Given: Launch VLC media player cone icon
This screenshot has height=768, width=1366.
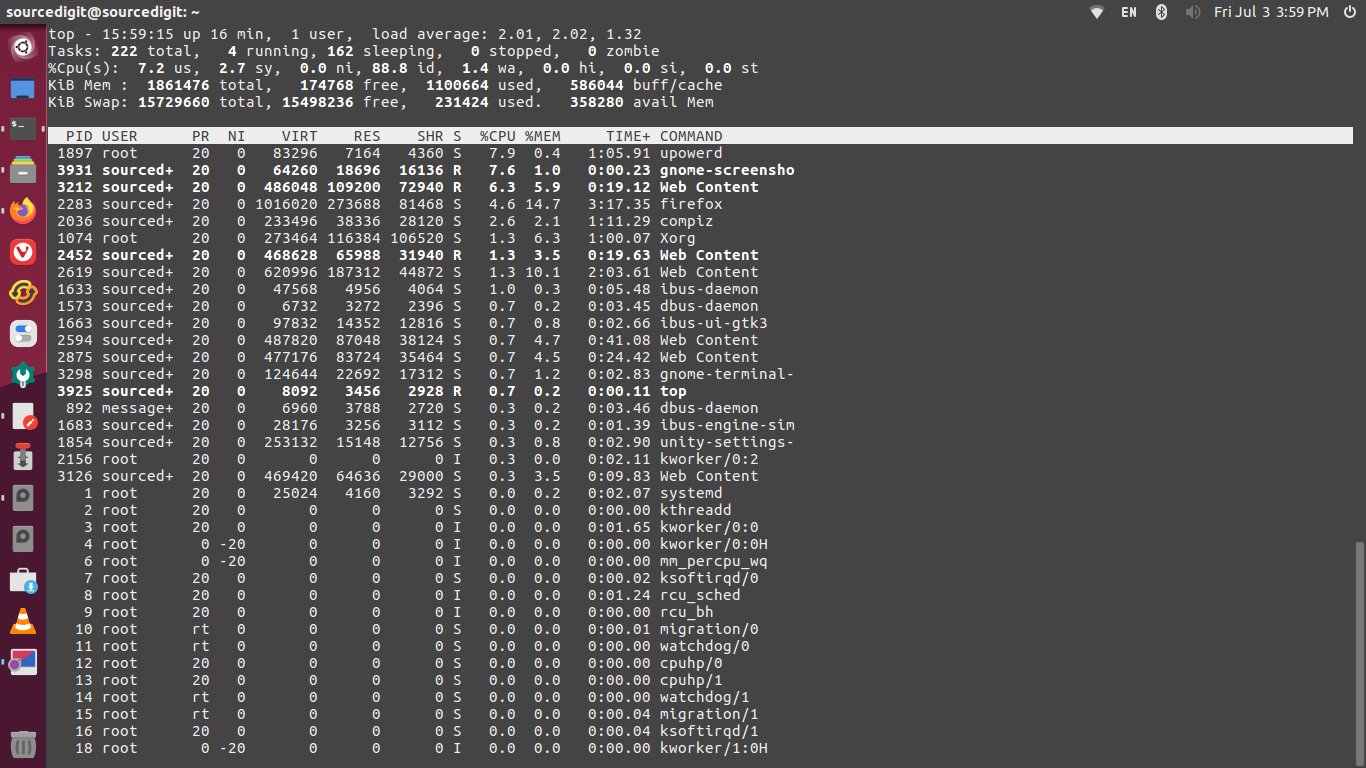Looking at the screenshot, I should (x=23, y=621).
